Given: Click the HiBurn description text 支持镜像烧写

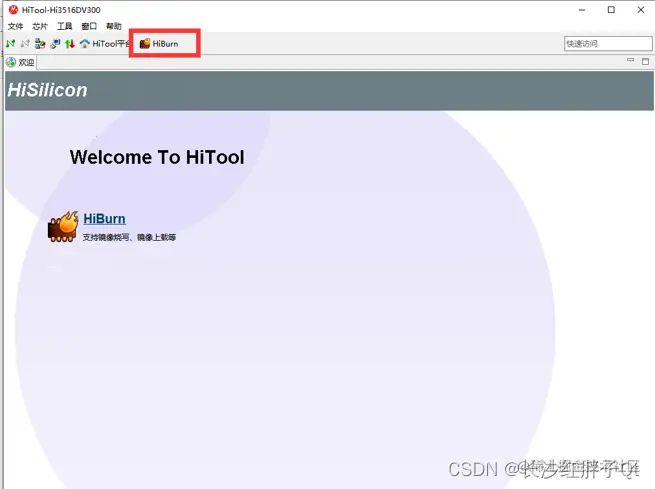Looking at the screenshot, I should click(129, 237).
